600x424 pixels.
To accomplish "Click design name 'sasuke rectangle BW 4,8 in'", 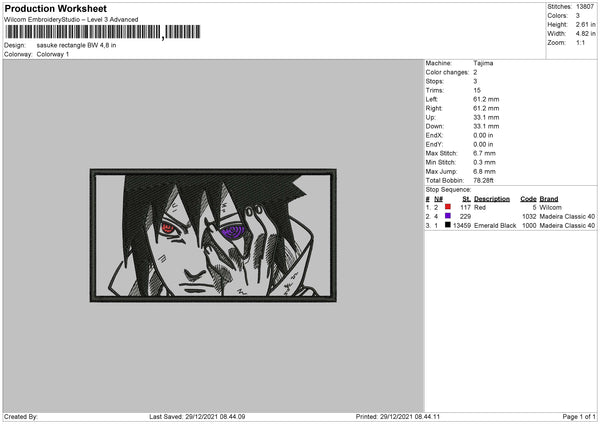I will (77, 45).
